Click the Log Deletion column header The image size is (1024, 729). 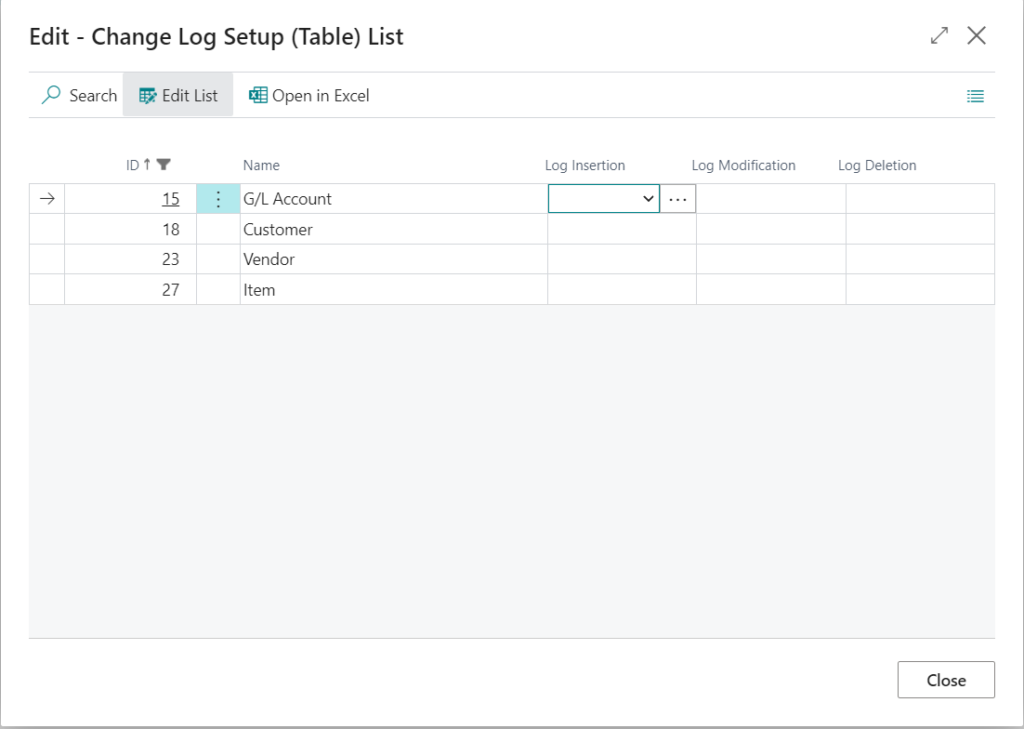tap(877, 165)
